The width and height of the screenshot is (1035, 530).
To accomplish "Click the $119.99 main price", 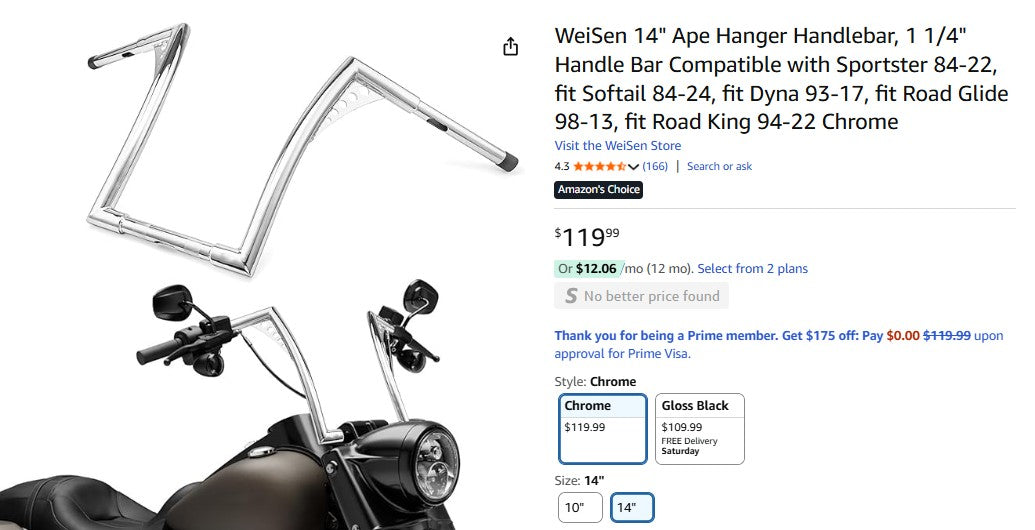I will pyautogui.click(x=587, y=237).
